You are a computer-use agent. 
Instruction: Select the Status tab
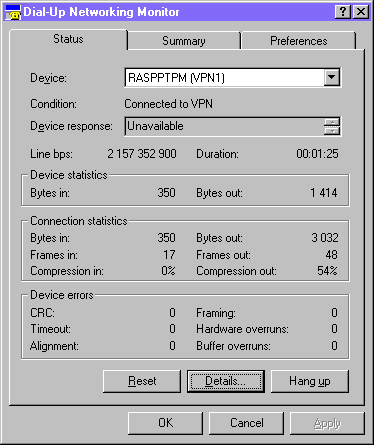pos(68,39)
